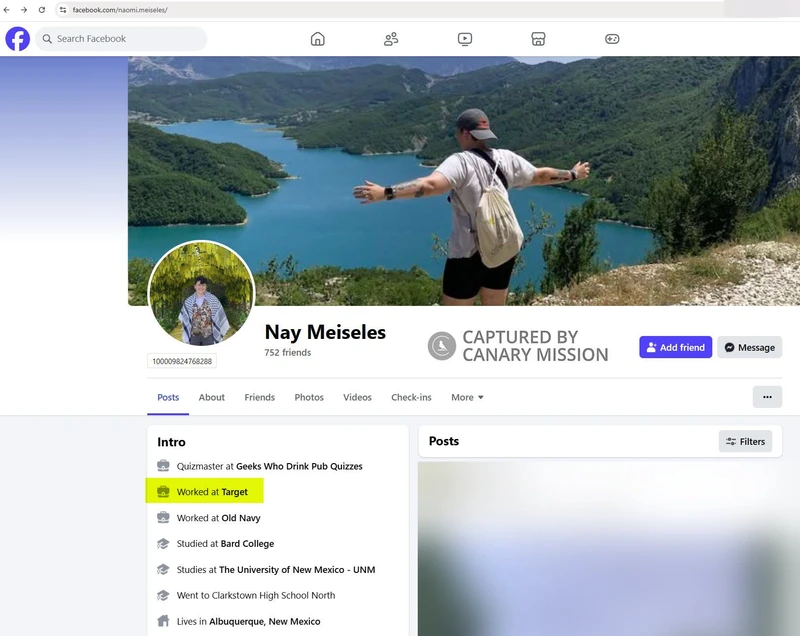800x636 pixels.
Task: Open The University of New Mexico - UNM link
Action: (297, 570)
